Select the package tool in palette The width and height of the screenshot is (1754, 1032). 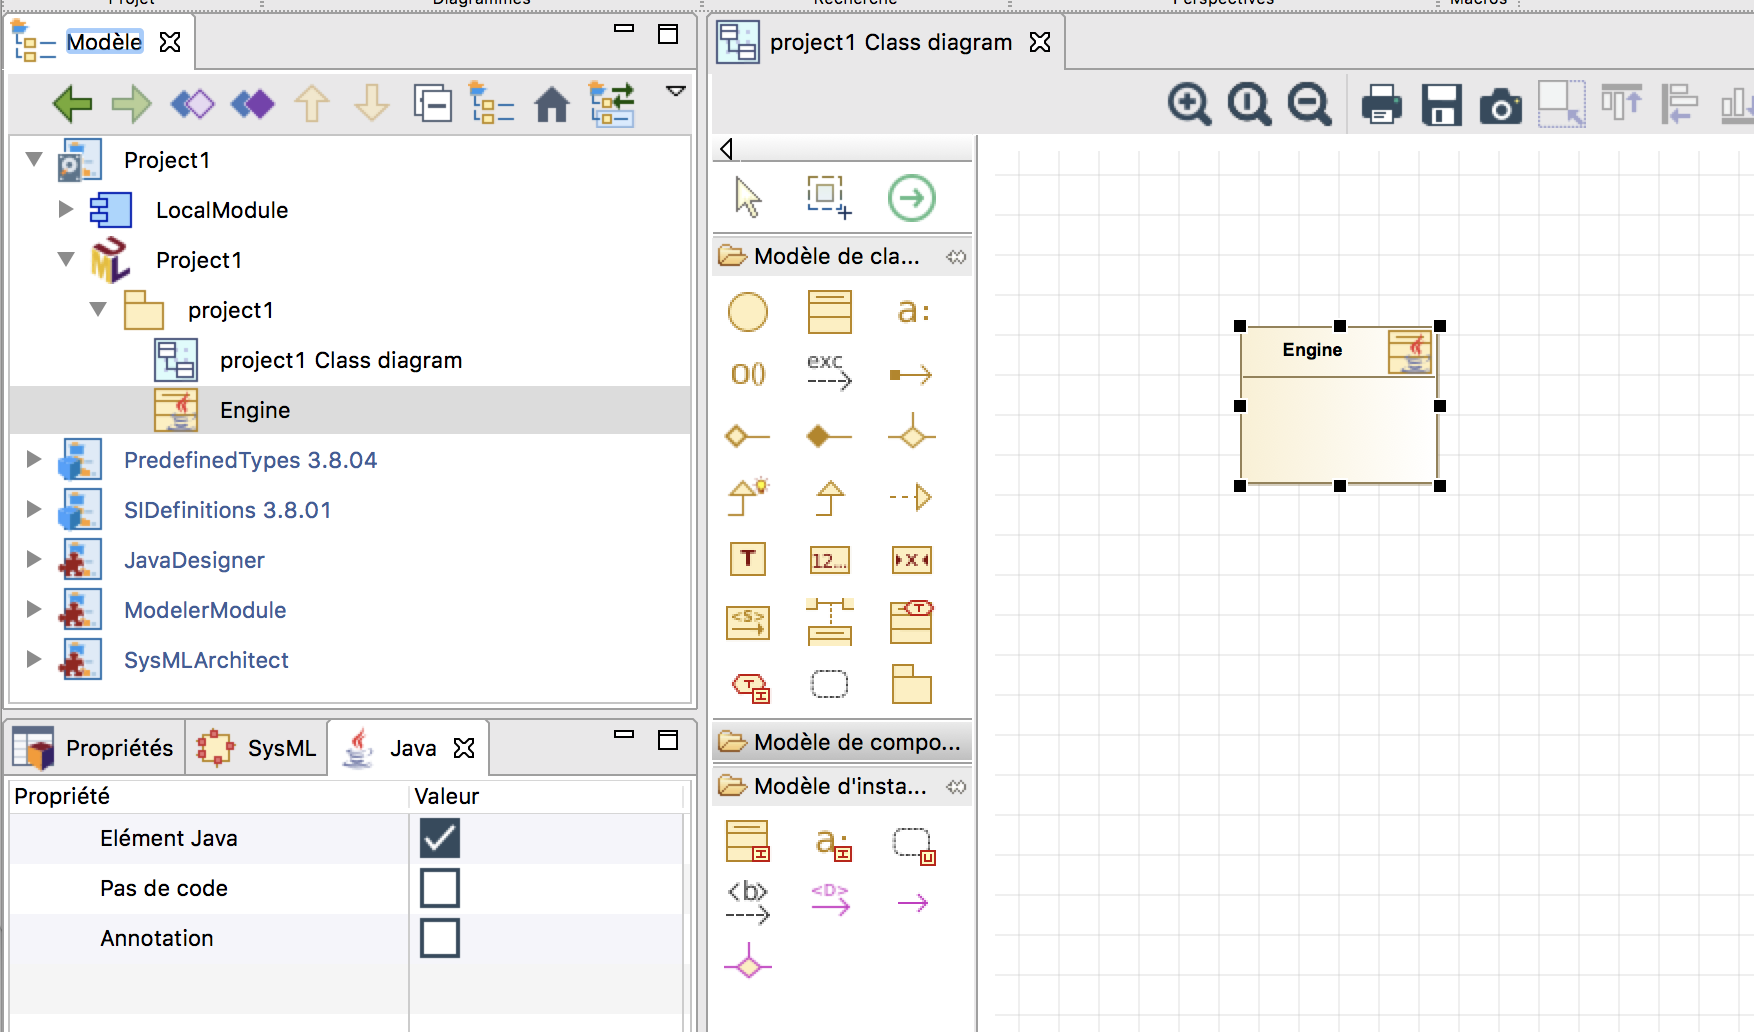coord(911,685)
